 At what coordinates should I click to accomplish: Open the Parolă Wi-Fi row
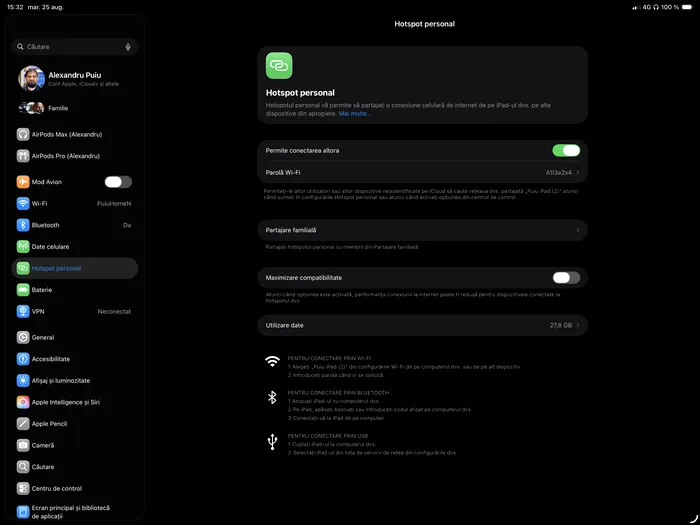pos(422,172)
